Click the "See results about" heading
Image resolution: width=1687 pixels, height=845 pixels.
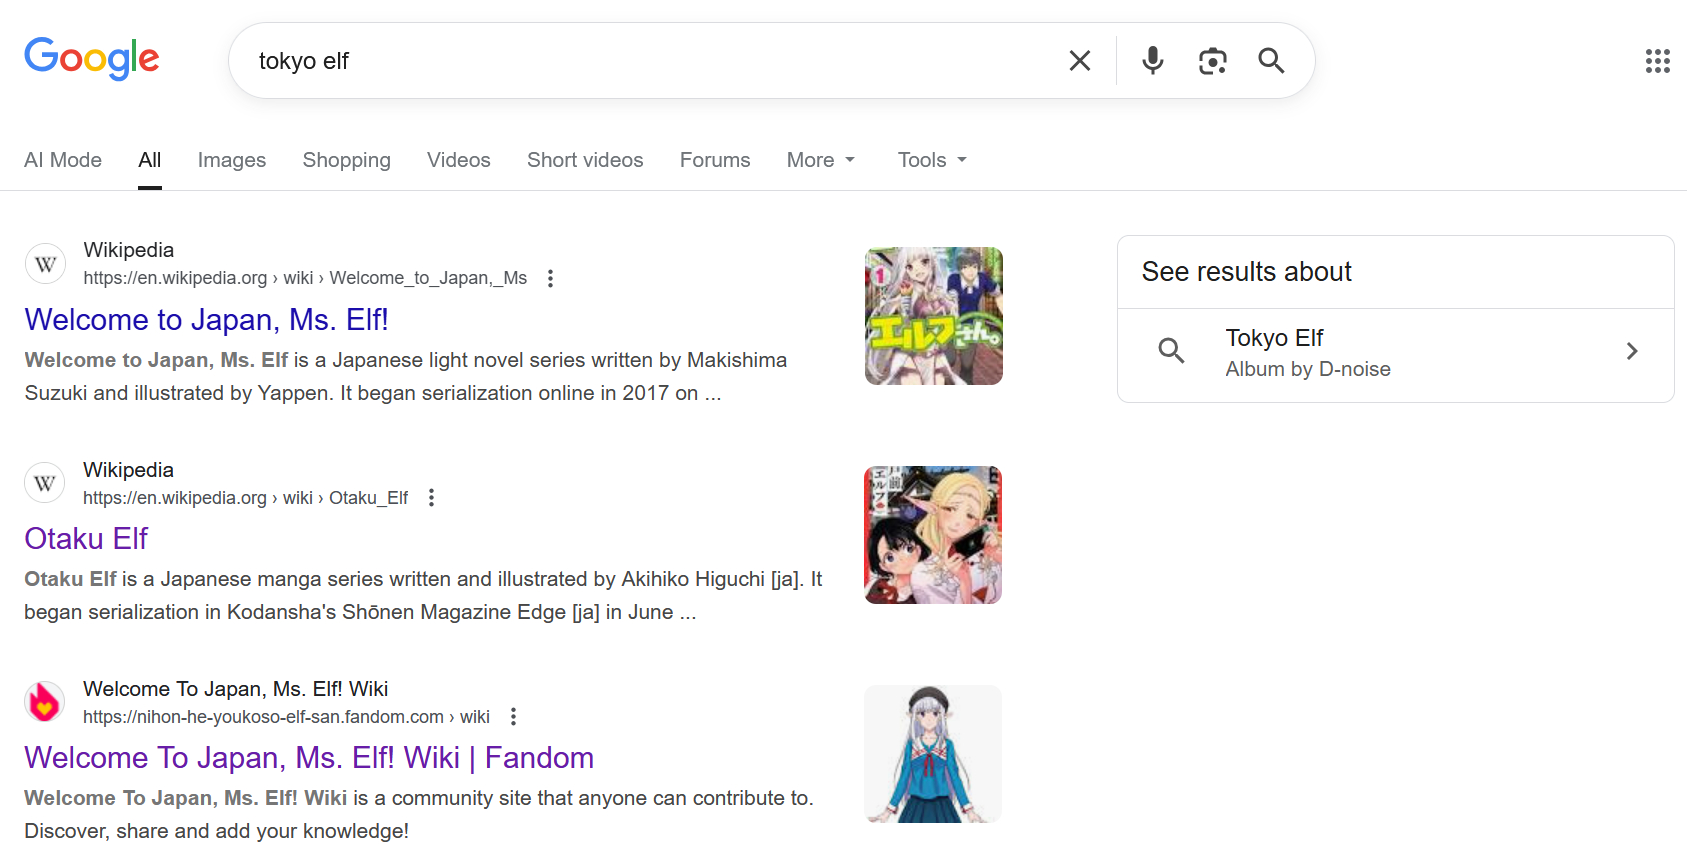tap(1247, 272)
